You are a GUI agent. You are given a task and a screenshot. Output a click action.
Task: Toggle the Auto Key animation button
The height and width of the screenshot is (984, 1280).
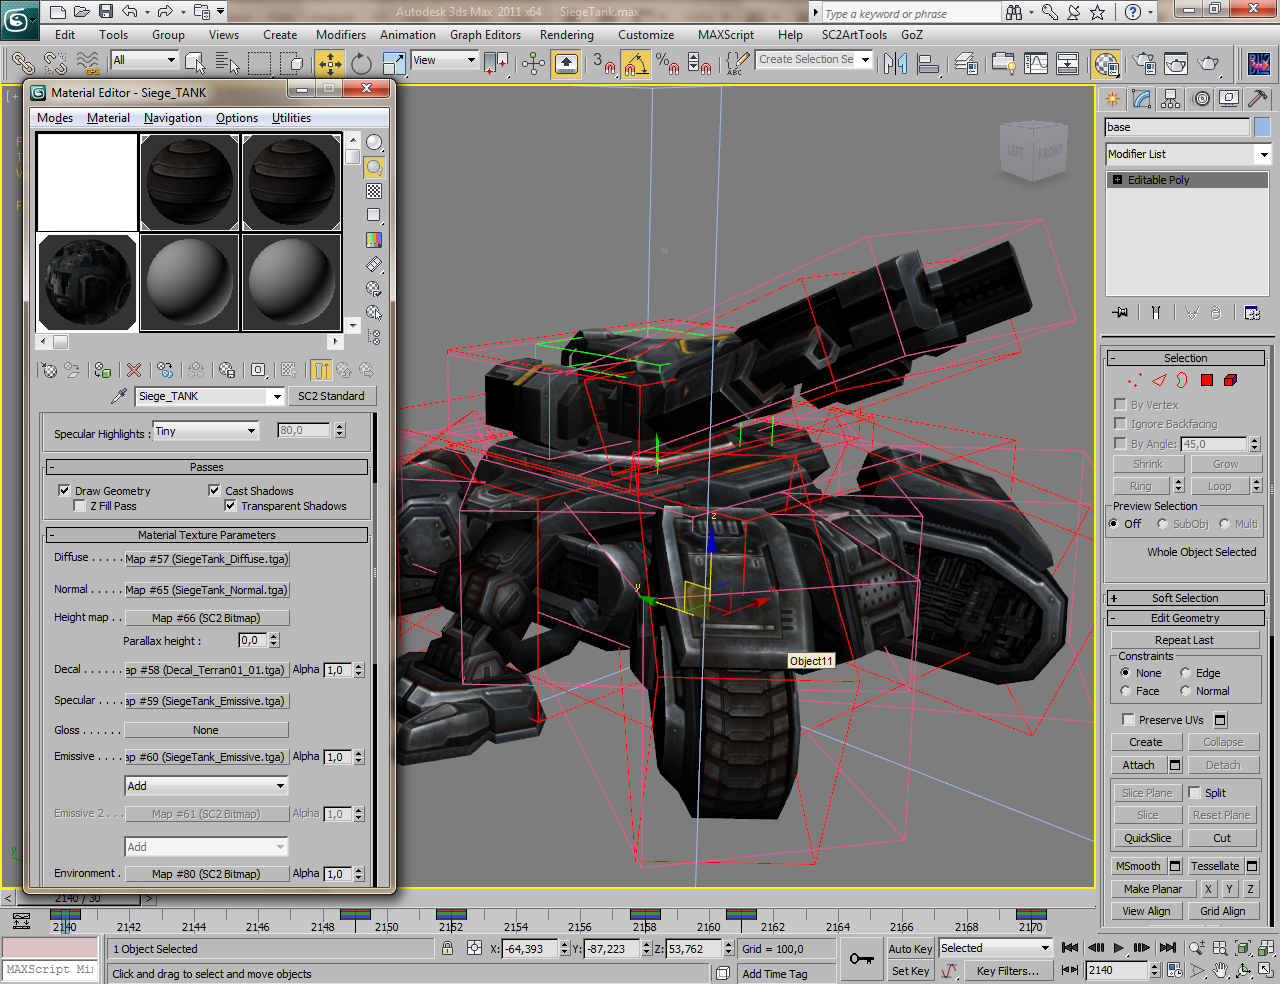click(x=910, y=949)
